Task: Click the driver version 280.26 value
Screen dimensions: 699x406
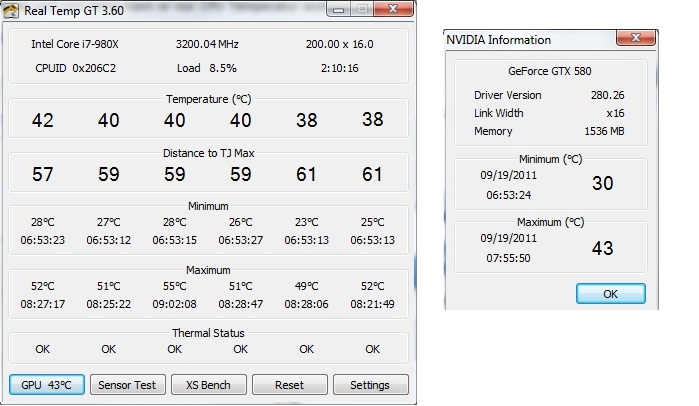Action: 608,95
